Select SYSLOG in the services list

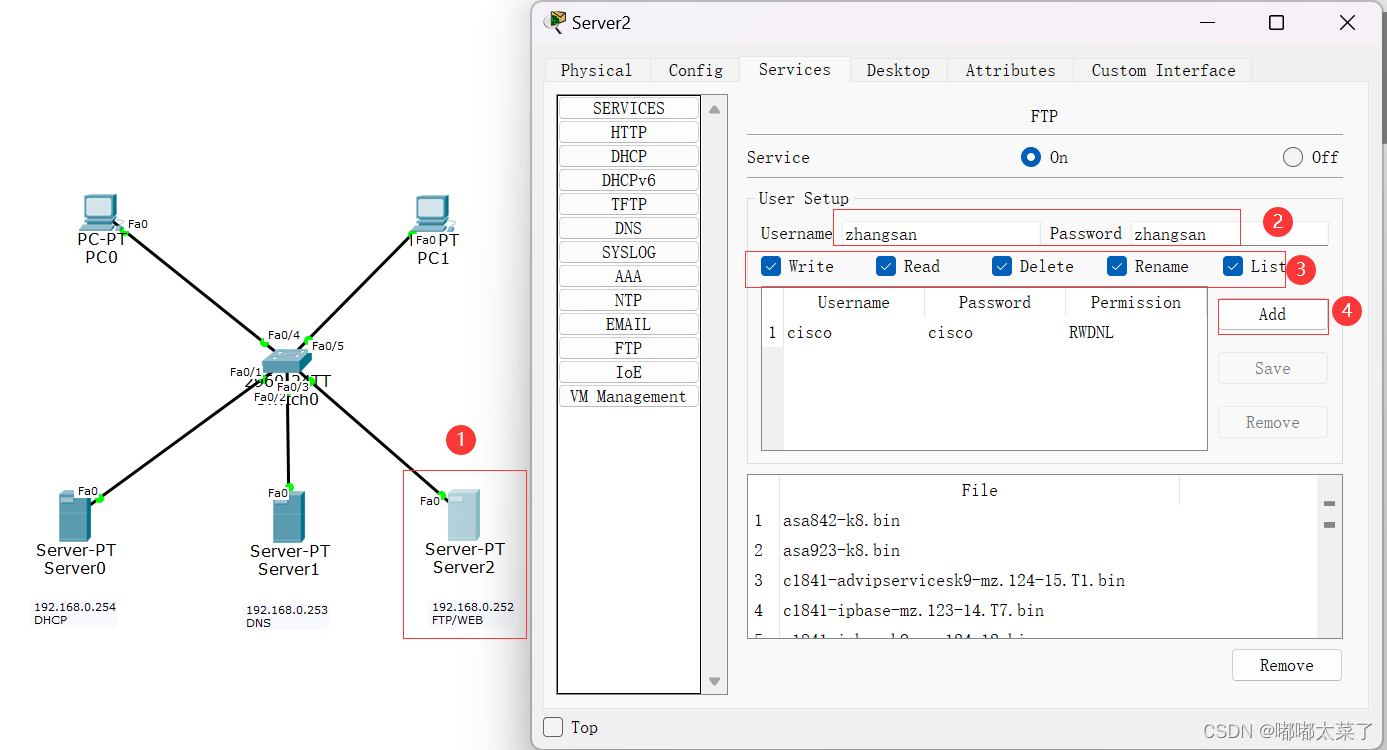click(x=629, y=252)
